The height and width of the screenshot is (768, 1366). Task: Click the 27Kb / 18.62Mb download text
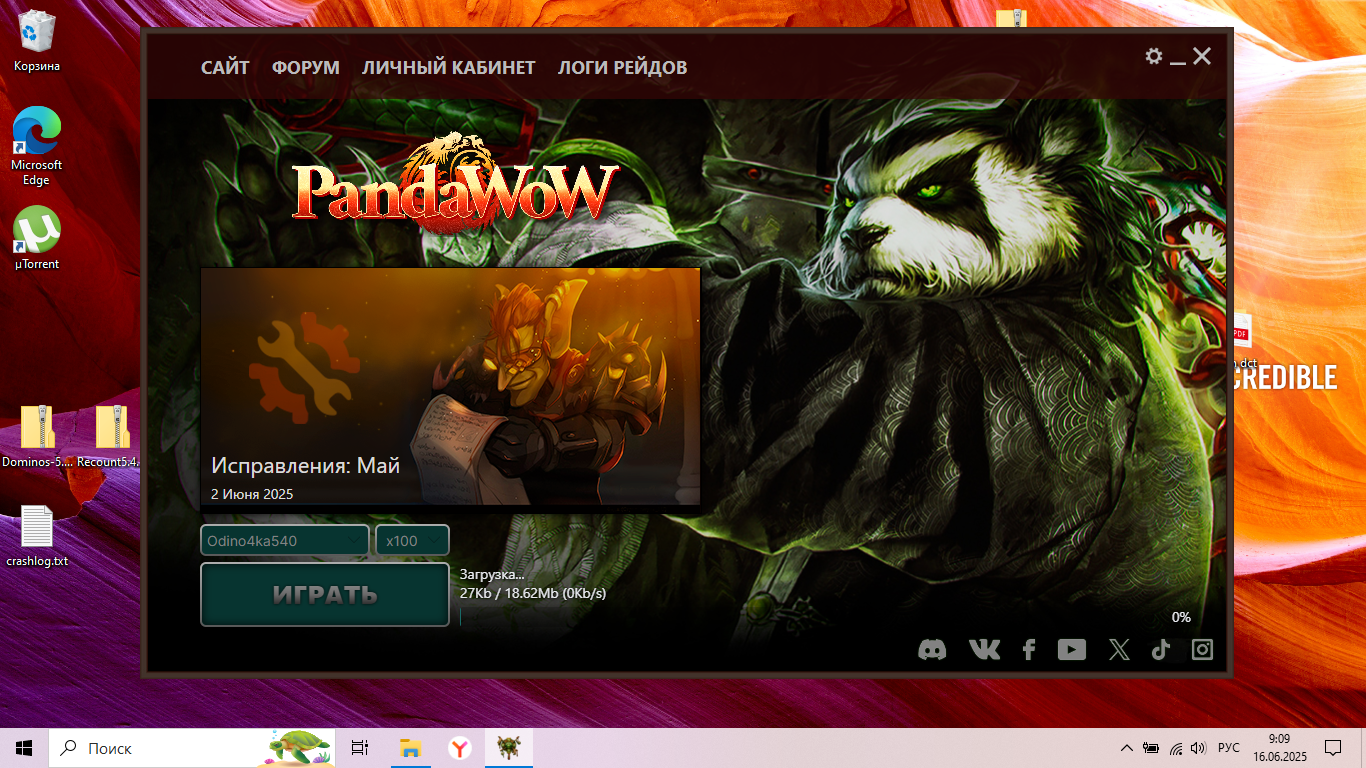pyautogui.click(x=533, y=593)
